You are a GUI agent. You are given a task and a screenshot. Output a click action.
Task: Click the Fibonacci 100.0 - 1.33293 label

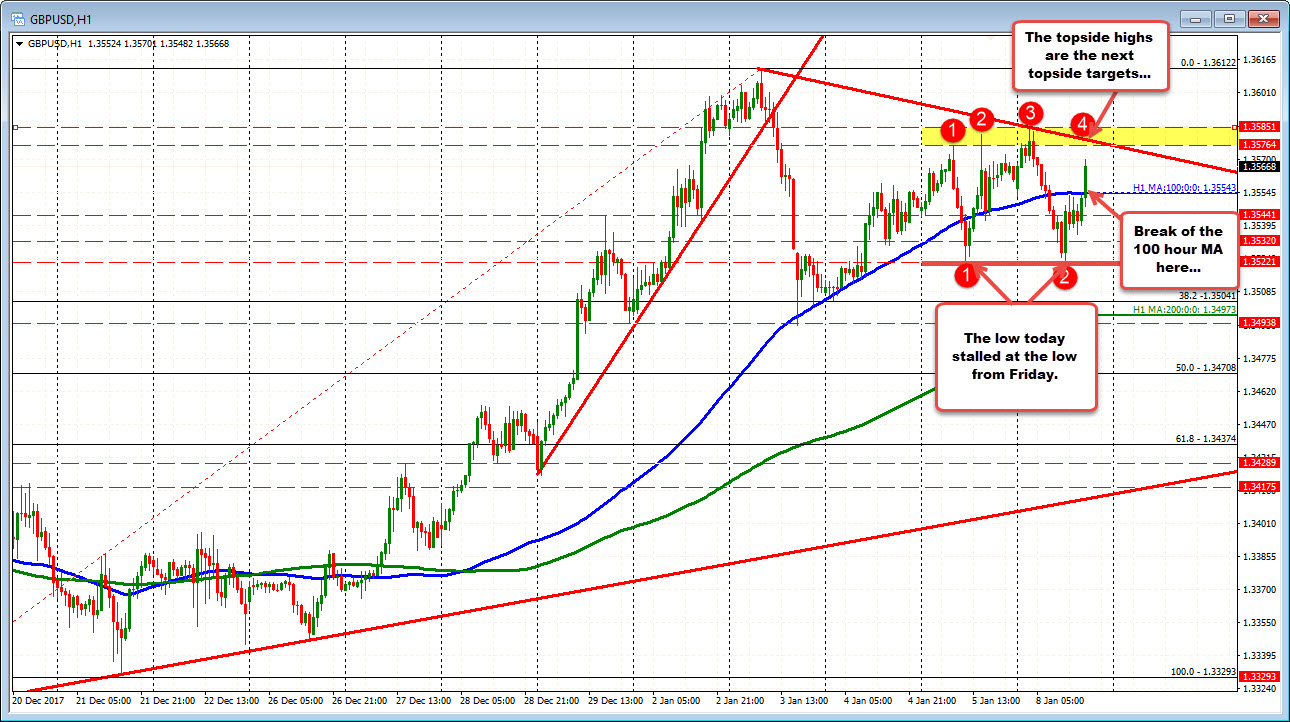(x=1204, y=672)
